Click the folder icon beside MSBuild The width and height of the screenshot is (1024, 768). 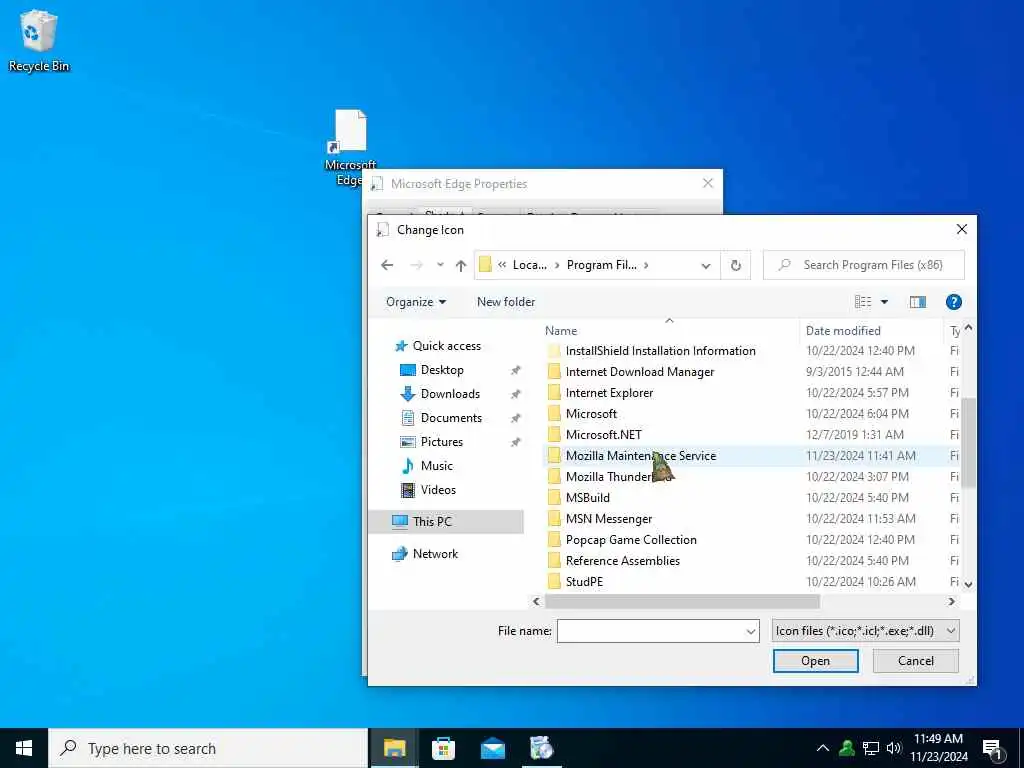tap(554, 498)
